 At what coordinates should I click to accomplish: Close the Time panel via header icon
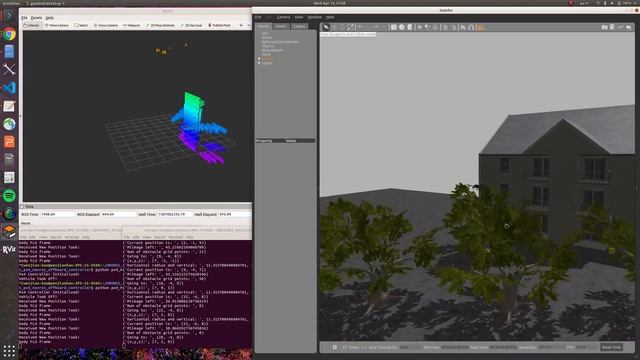coord(22,207)
